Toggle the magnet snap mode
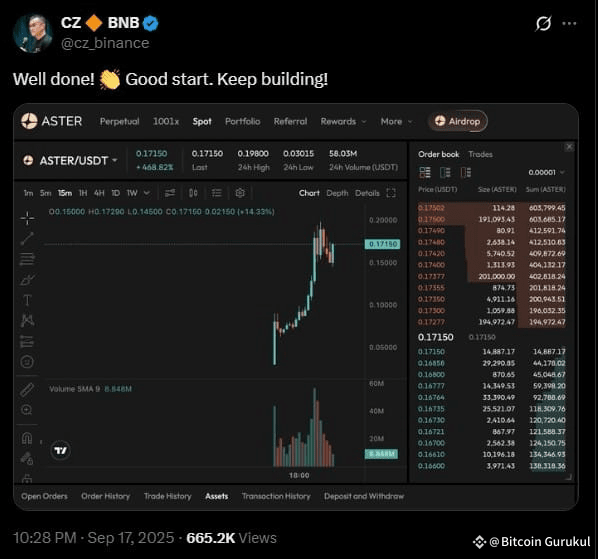 click(27, 438)
